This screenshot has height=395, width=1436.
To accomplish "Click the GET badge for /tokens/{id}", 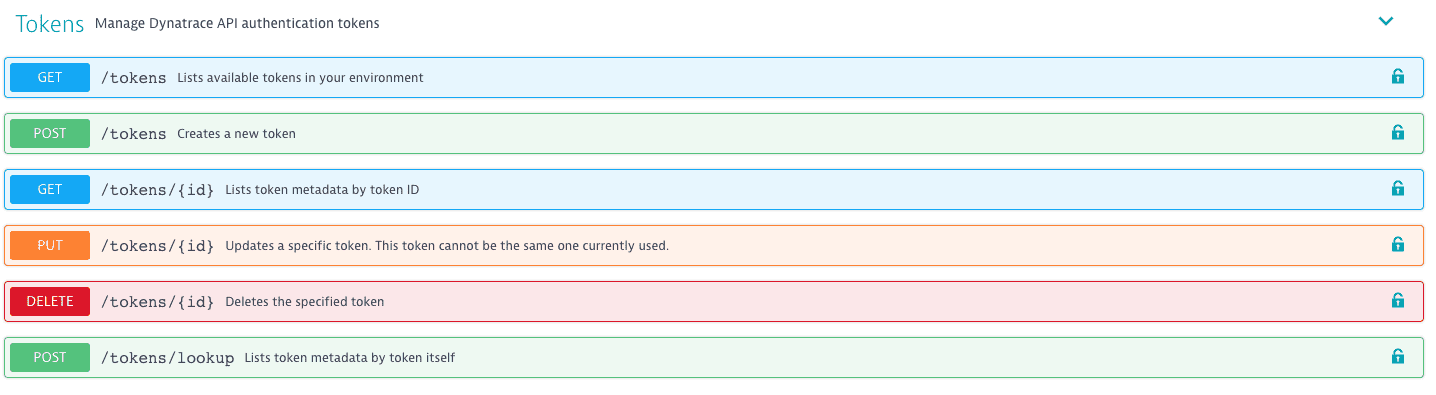I will coord(50,189).
